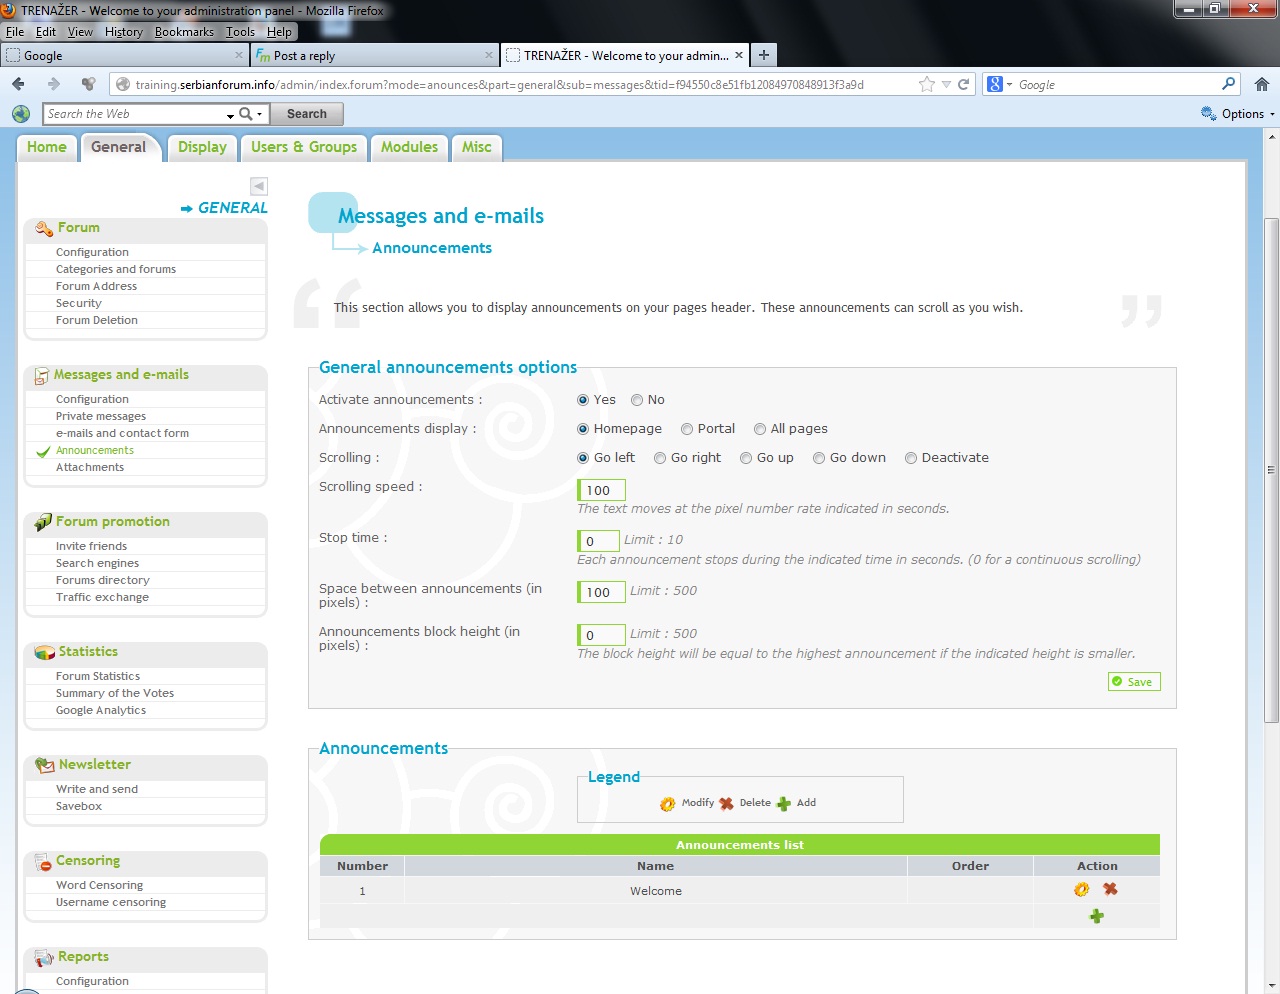The height and width of the screenshot is (994, 1280).
Task: Open Word Censoring link
Action: point(99,885)
